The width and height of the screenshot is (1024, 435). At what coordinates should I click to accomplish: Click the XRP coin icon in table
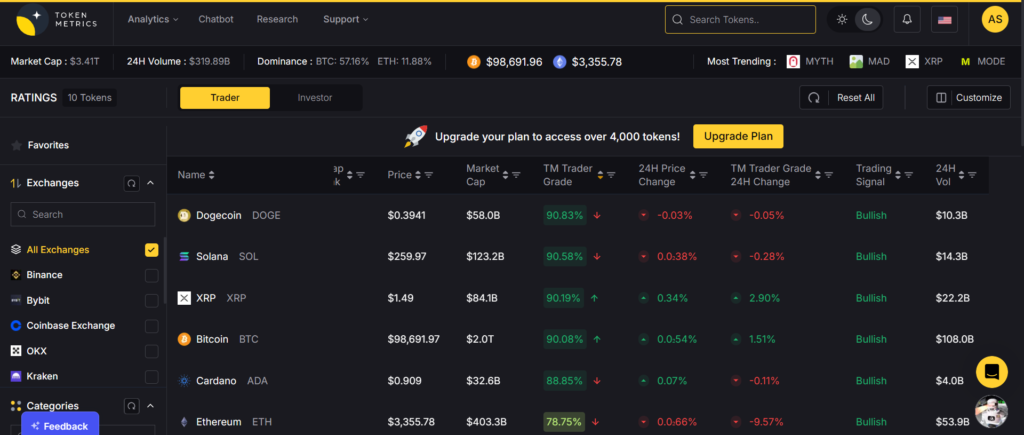184,298
